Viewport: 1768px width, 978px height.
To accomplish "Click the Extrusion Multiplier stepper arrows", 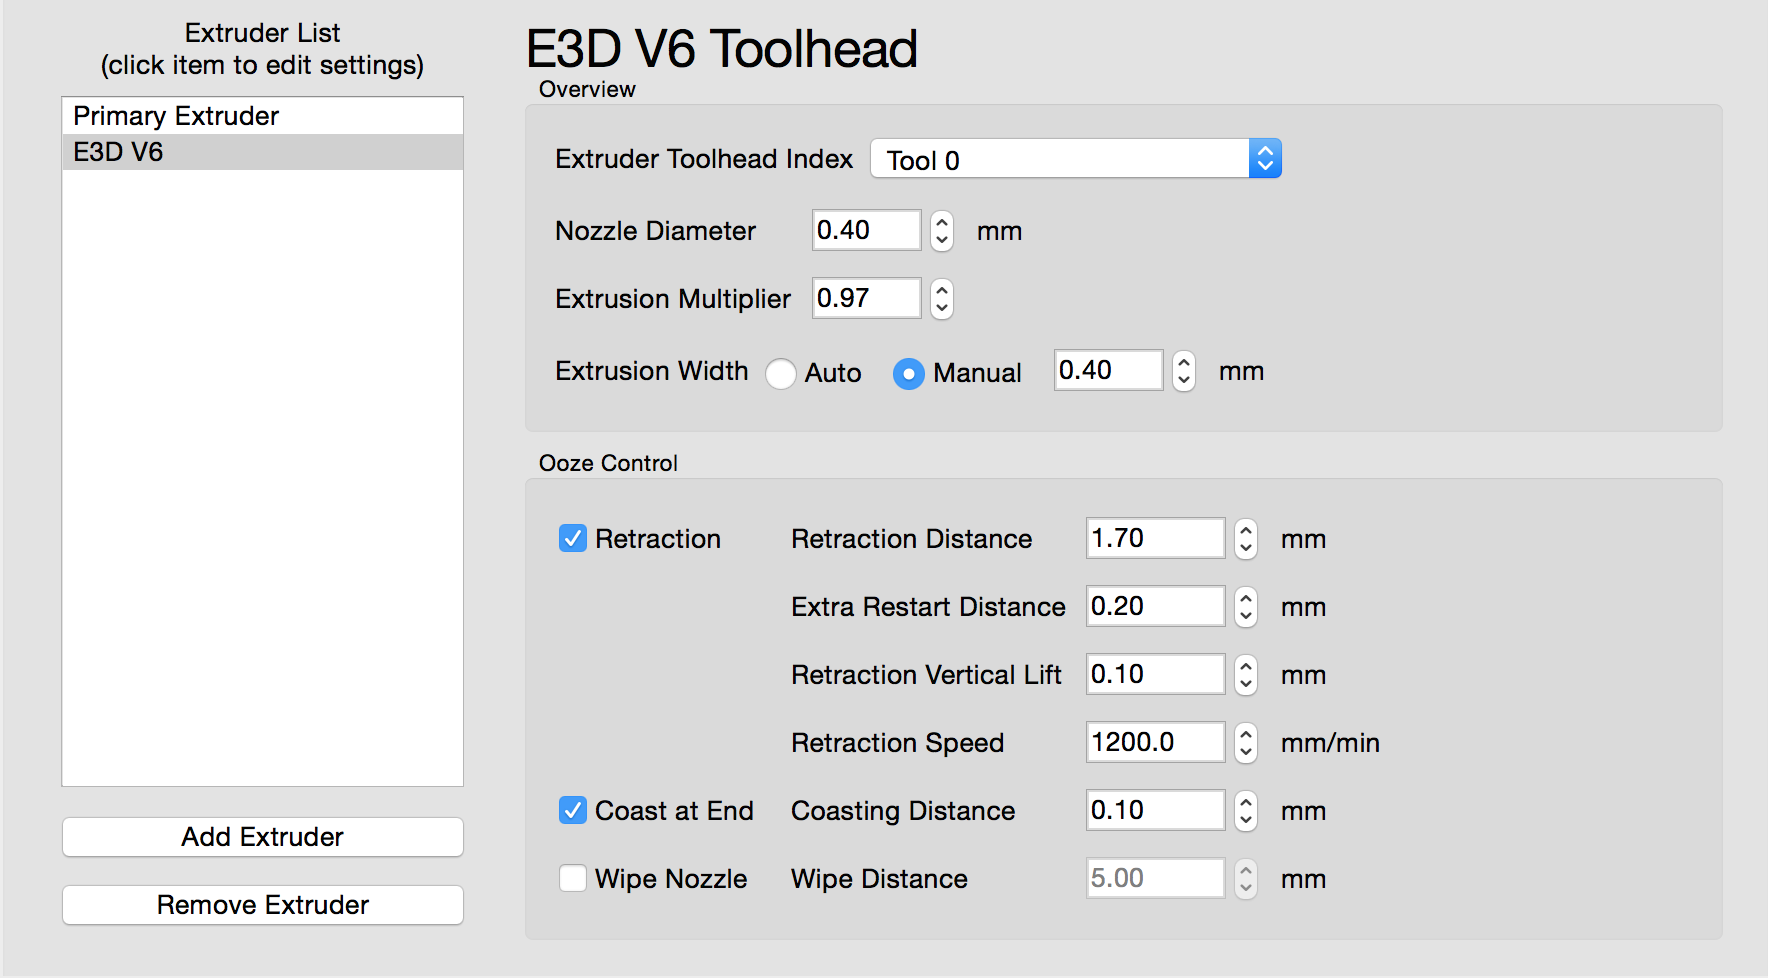I will click(x=941, y=299).
